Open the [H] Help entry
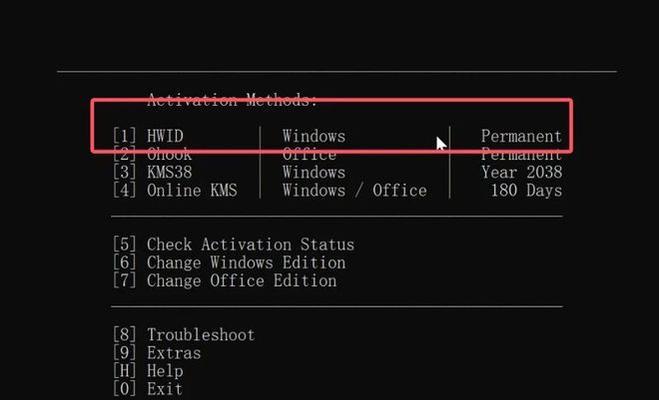Viewport: 659px width, 400px height. click(x=148, y=371)
